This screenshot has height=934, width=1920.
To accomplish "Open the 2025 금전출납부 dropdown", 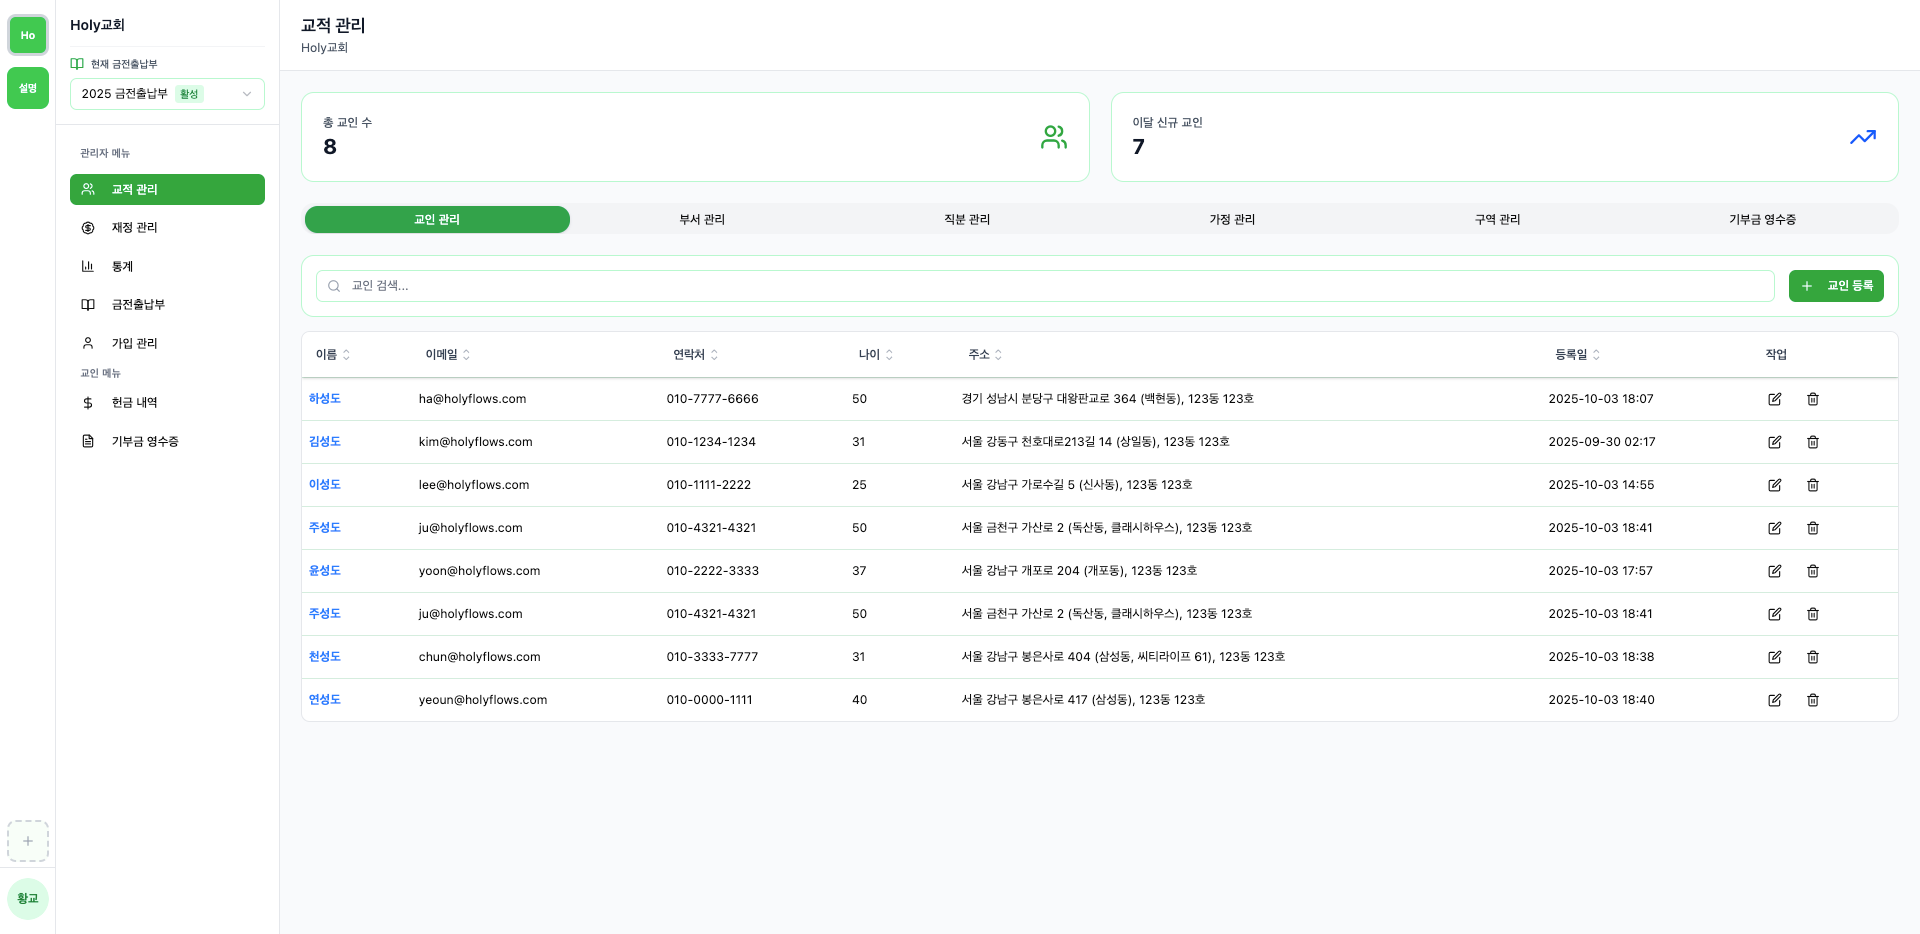I will [x=167, y=94].
